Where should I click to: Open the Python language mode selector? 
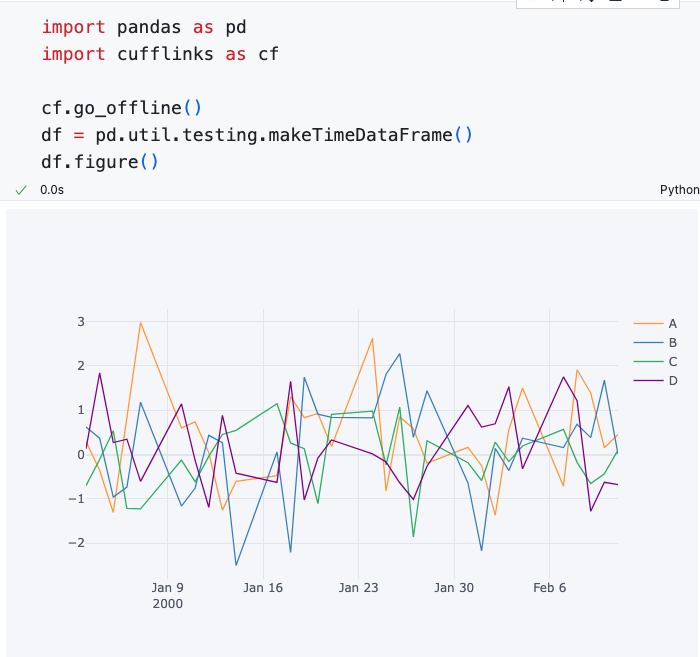[679, 190]
